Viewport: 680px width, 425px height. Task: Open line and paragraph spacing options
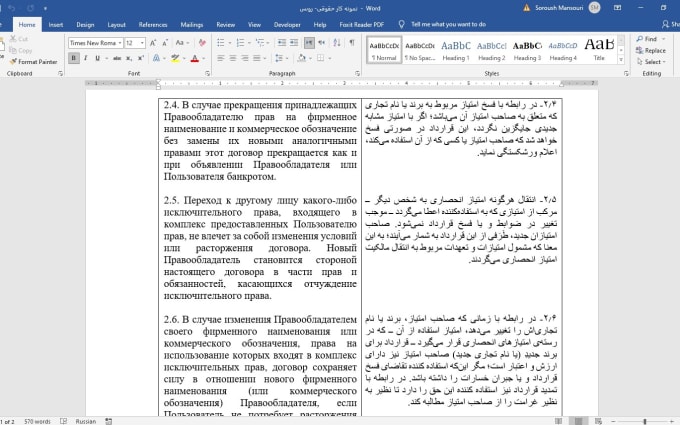tap(279, 58)
